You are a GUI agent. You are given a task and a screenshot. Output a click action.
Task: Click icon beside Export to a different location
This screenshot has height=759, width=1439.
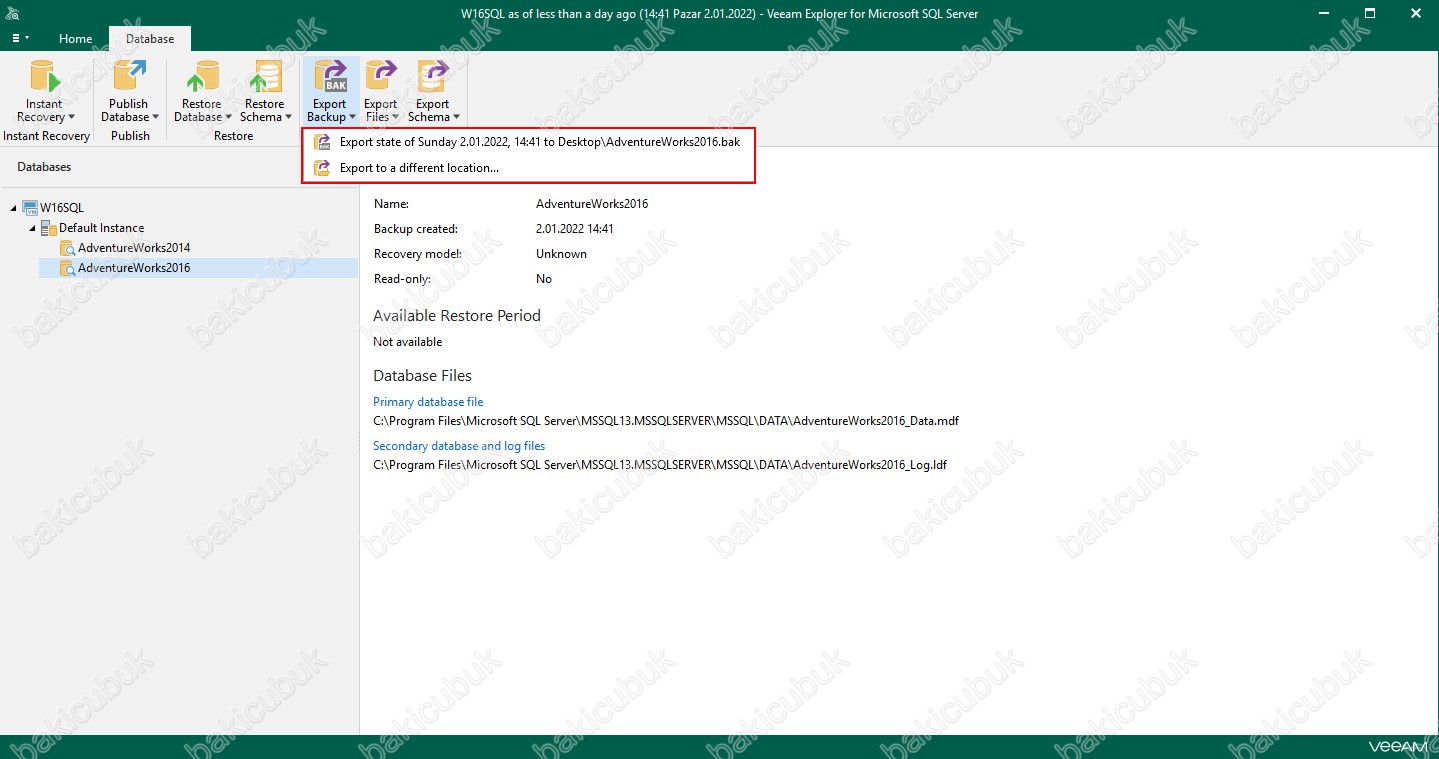[x=322, y=168]
